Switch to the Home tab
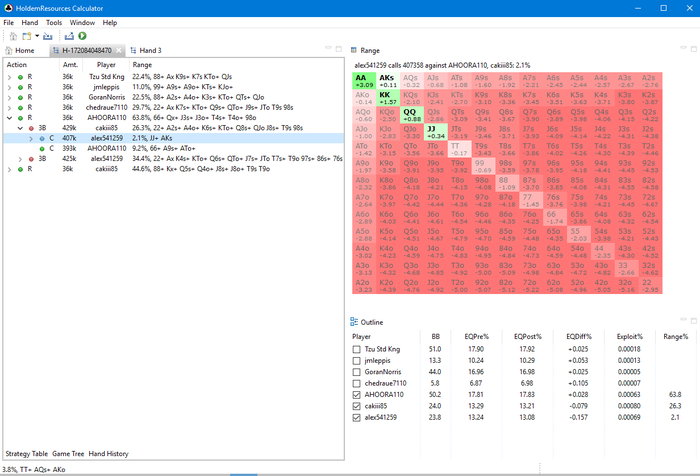 [20, 50]
